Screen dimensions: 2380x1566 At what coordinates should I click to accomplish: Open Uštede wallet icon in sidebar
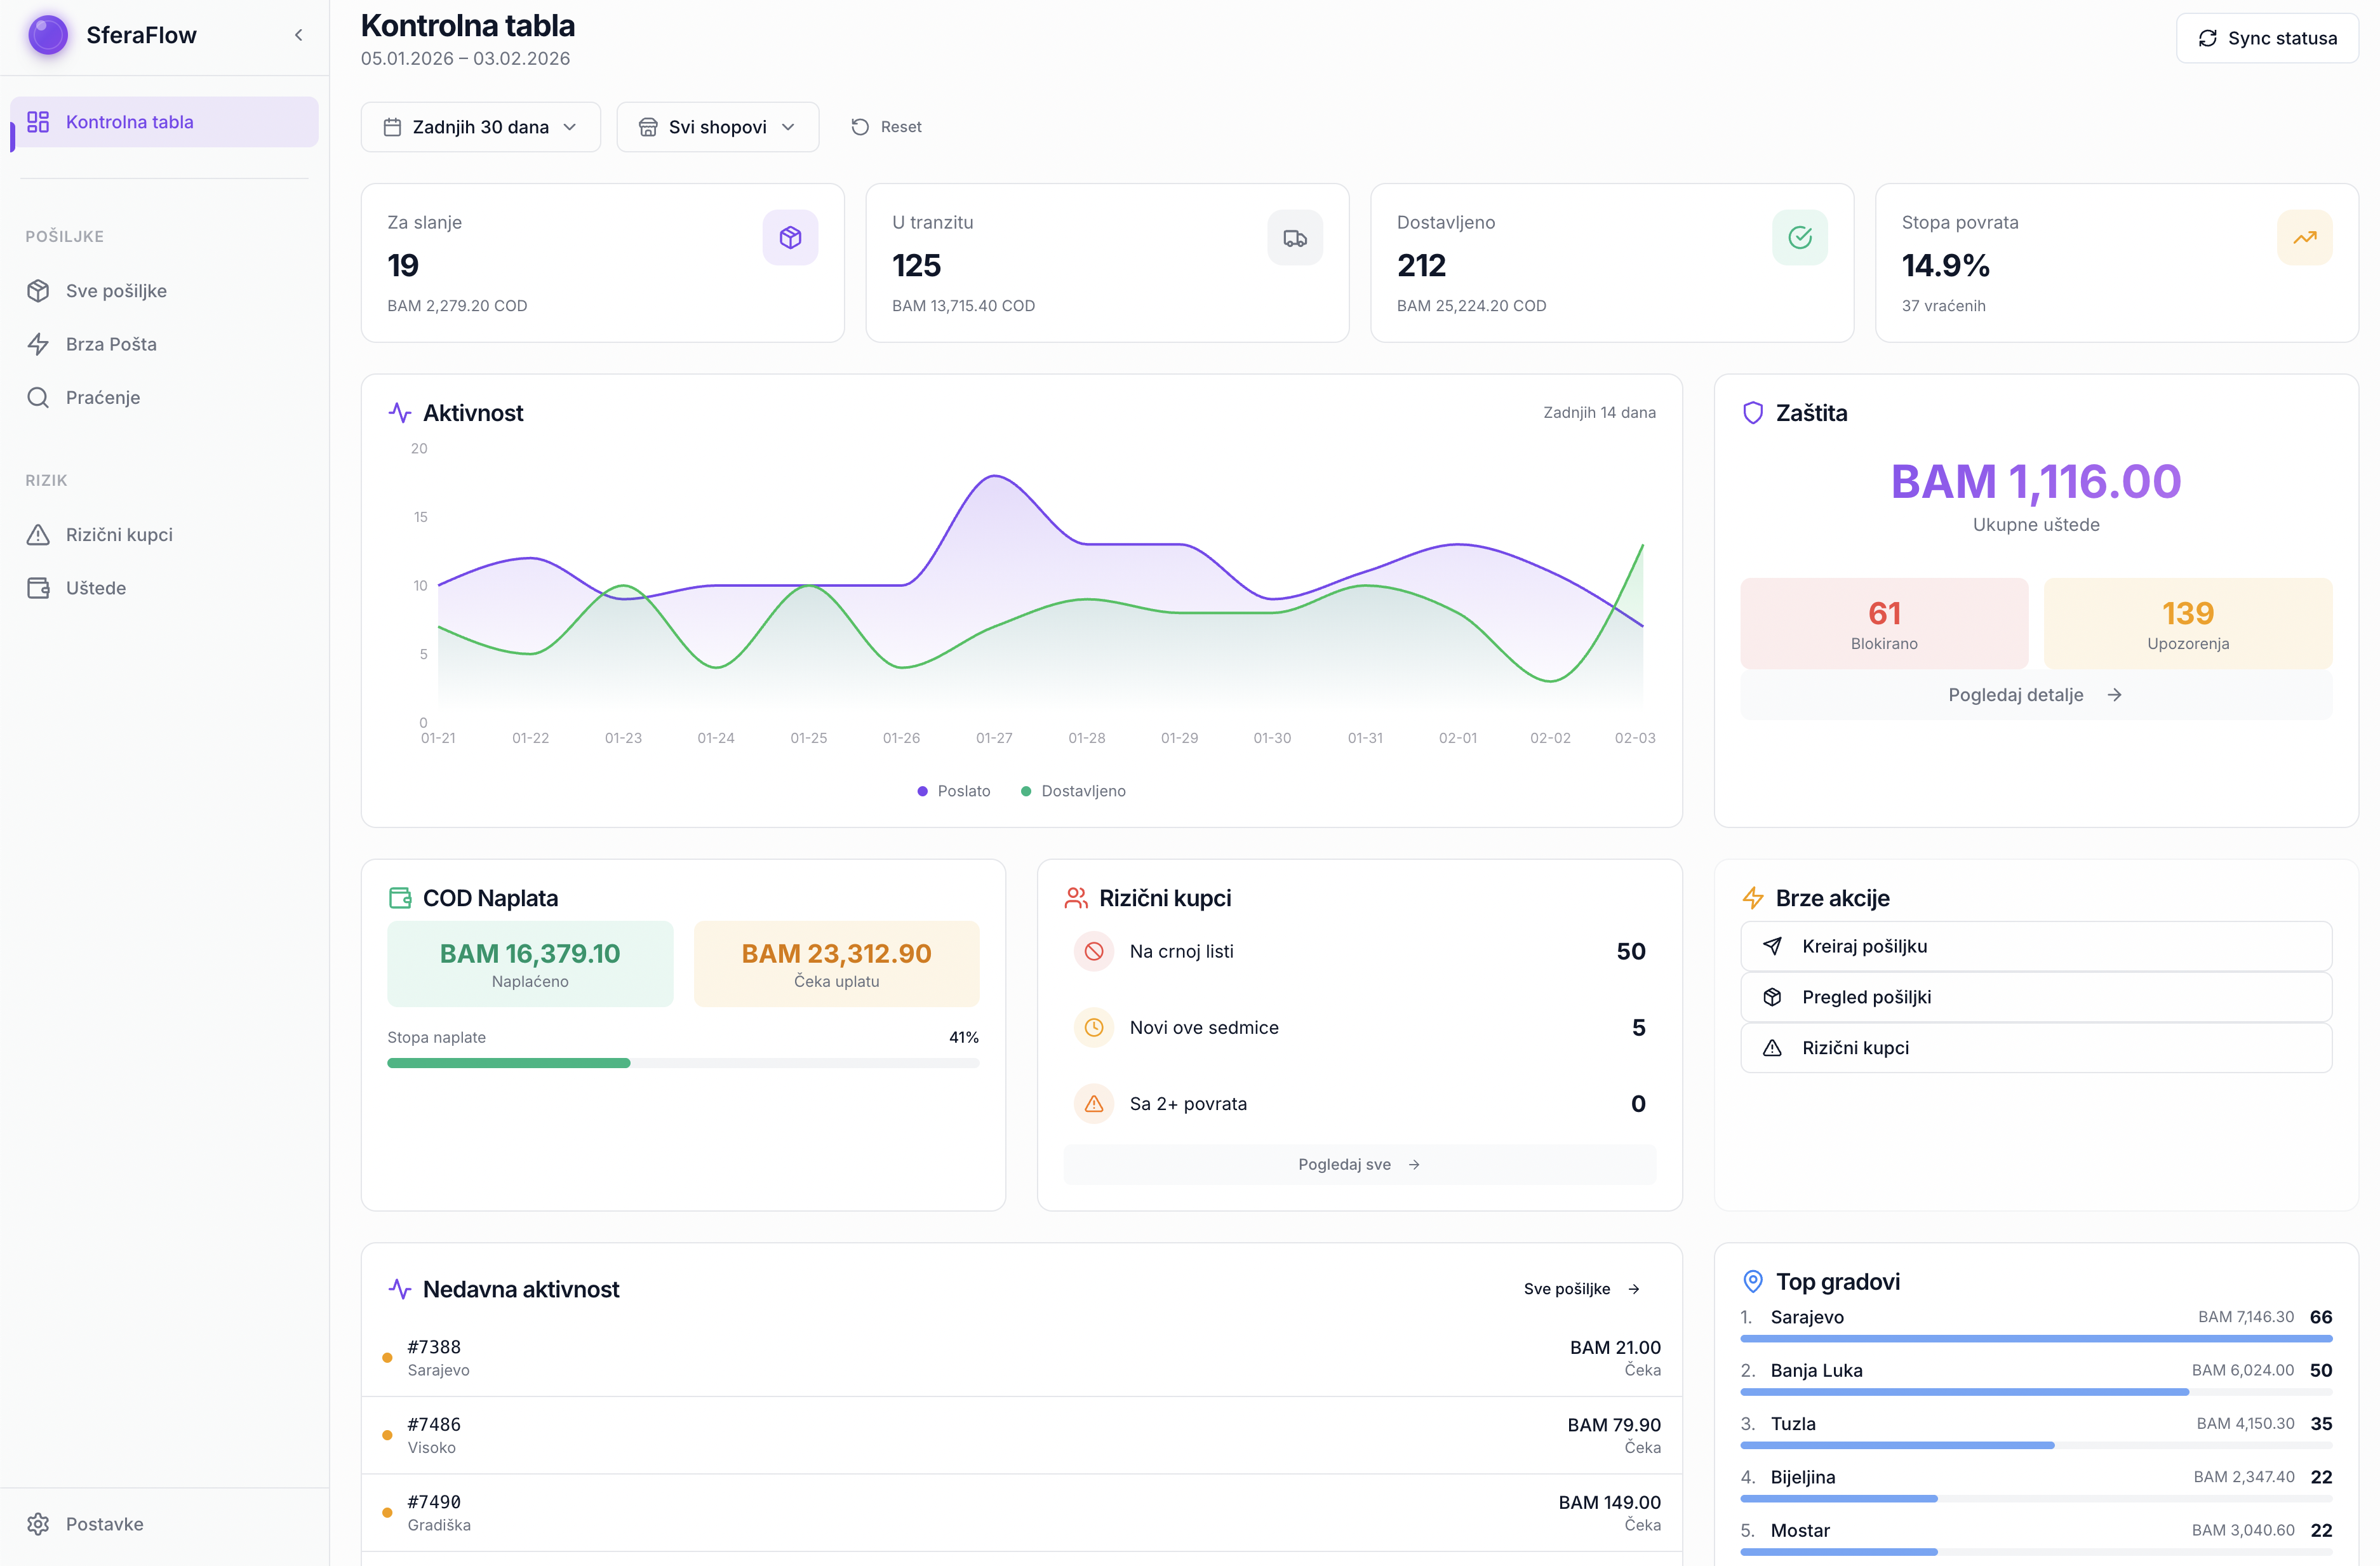pos(38,588)
